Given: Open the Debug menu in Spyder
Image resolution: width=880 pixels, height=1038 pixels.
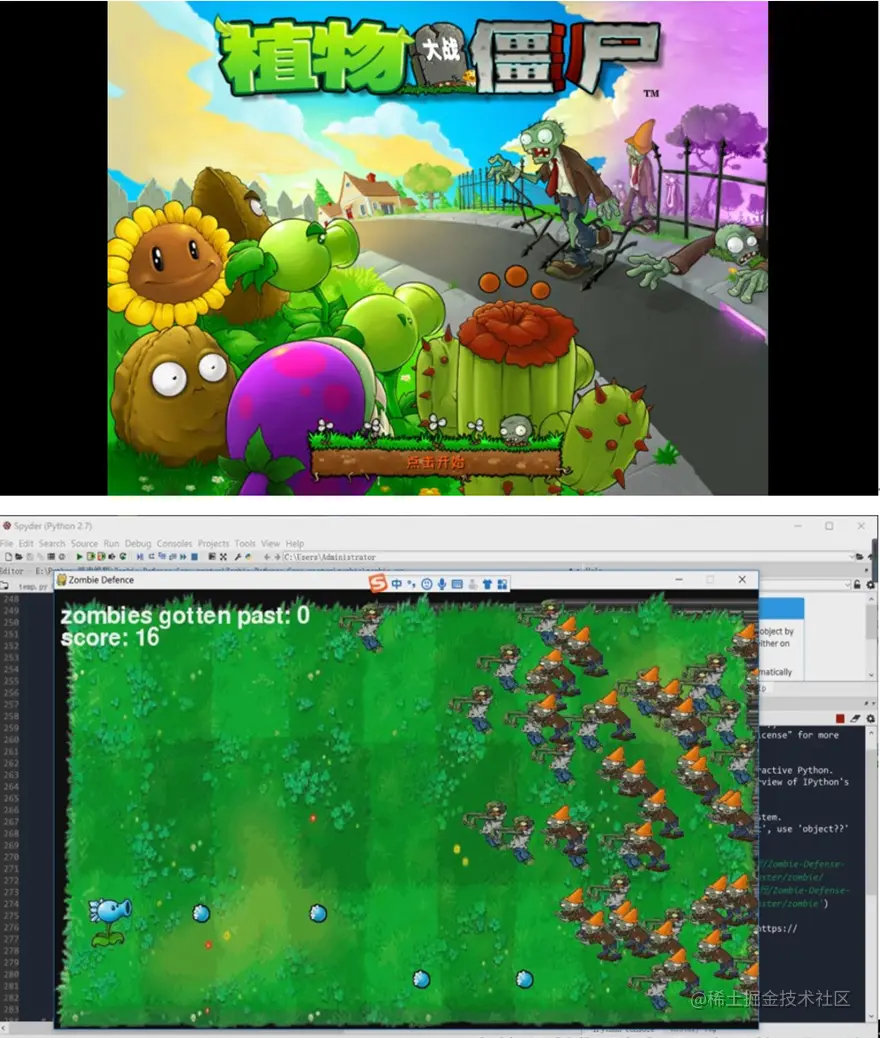Looking at the screenshot, I should (x=138, y=543).
